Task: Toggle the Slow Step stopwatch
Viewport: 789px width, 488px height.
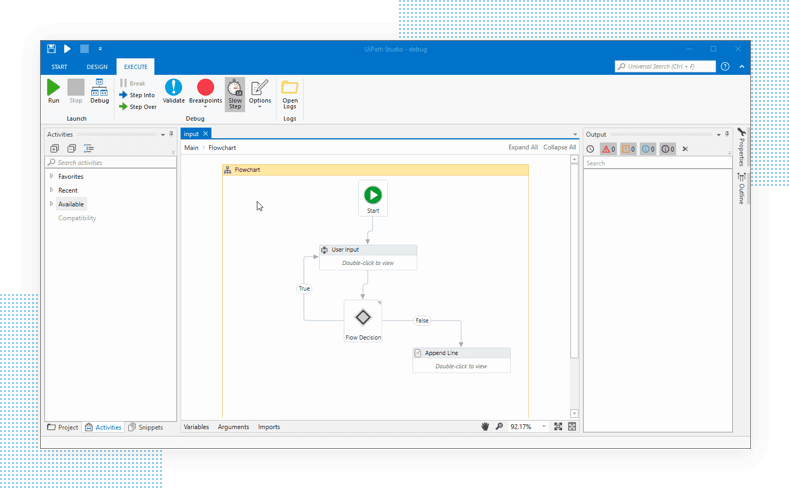Action: click(235, 94)
